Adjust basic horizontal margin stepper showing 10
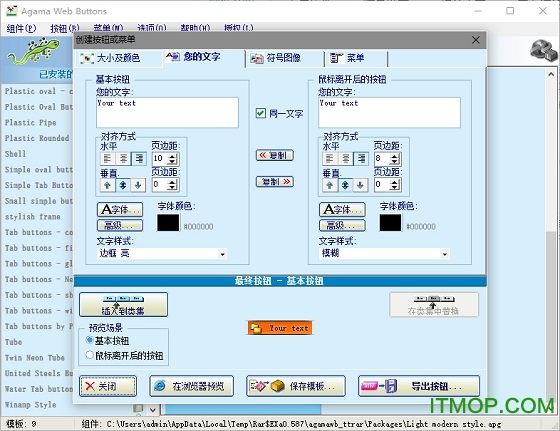This screenshot has height=431, width=560. pyautogui.click(x=172, y=159)
